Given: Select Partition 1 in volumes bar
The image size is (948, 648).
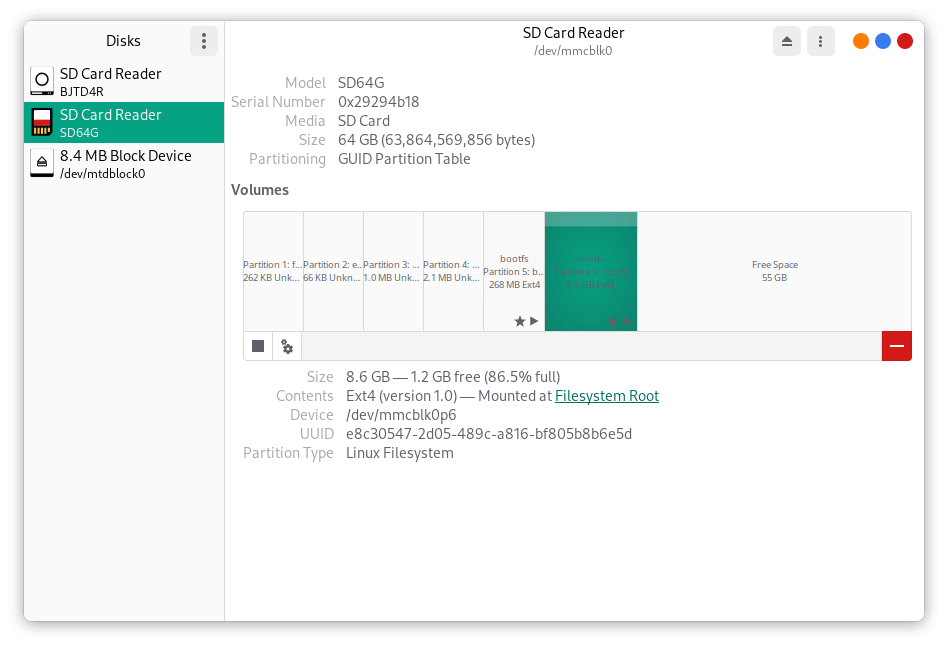Looking at the screenshot, I should [x=273, y=271].
